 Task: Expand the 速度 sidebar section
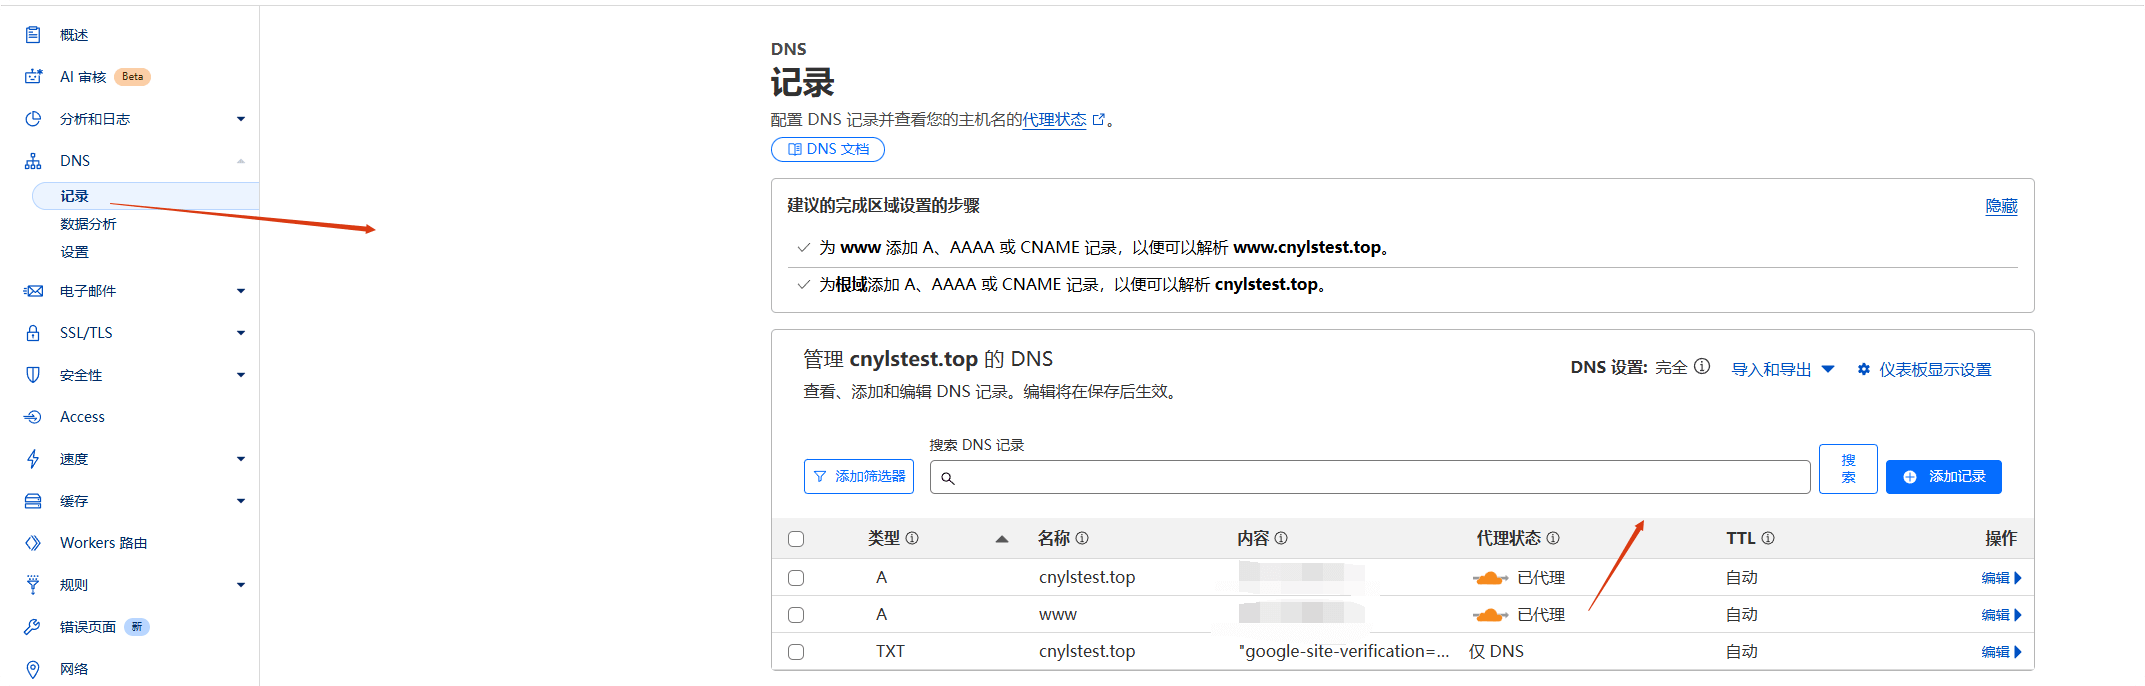point(241,459)
